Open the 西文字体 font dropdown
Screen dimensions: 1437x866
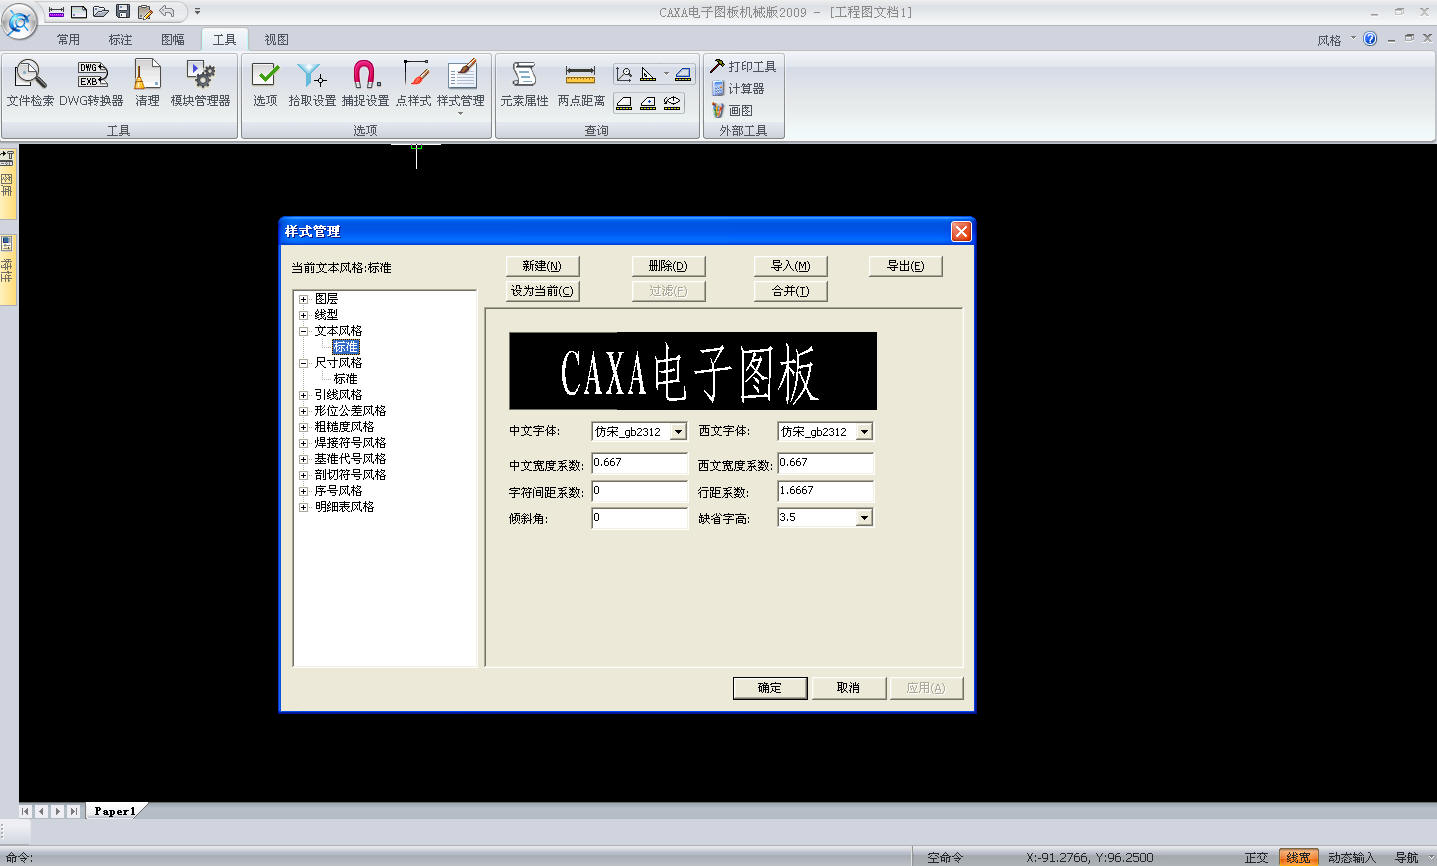[864, 432]
